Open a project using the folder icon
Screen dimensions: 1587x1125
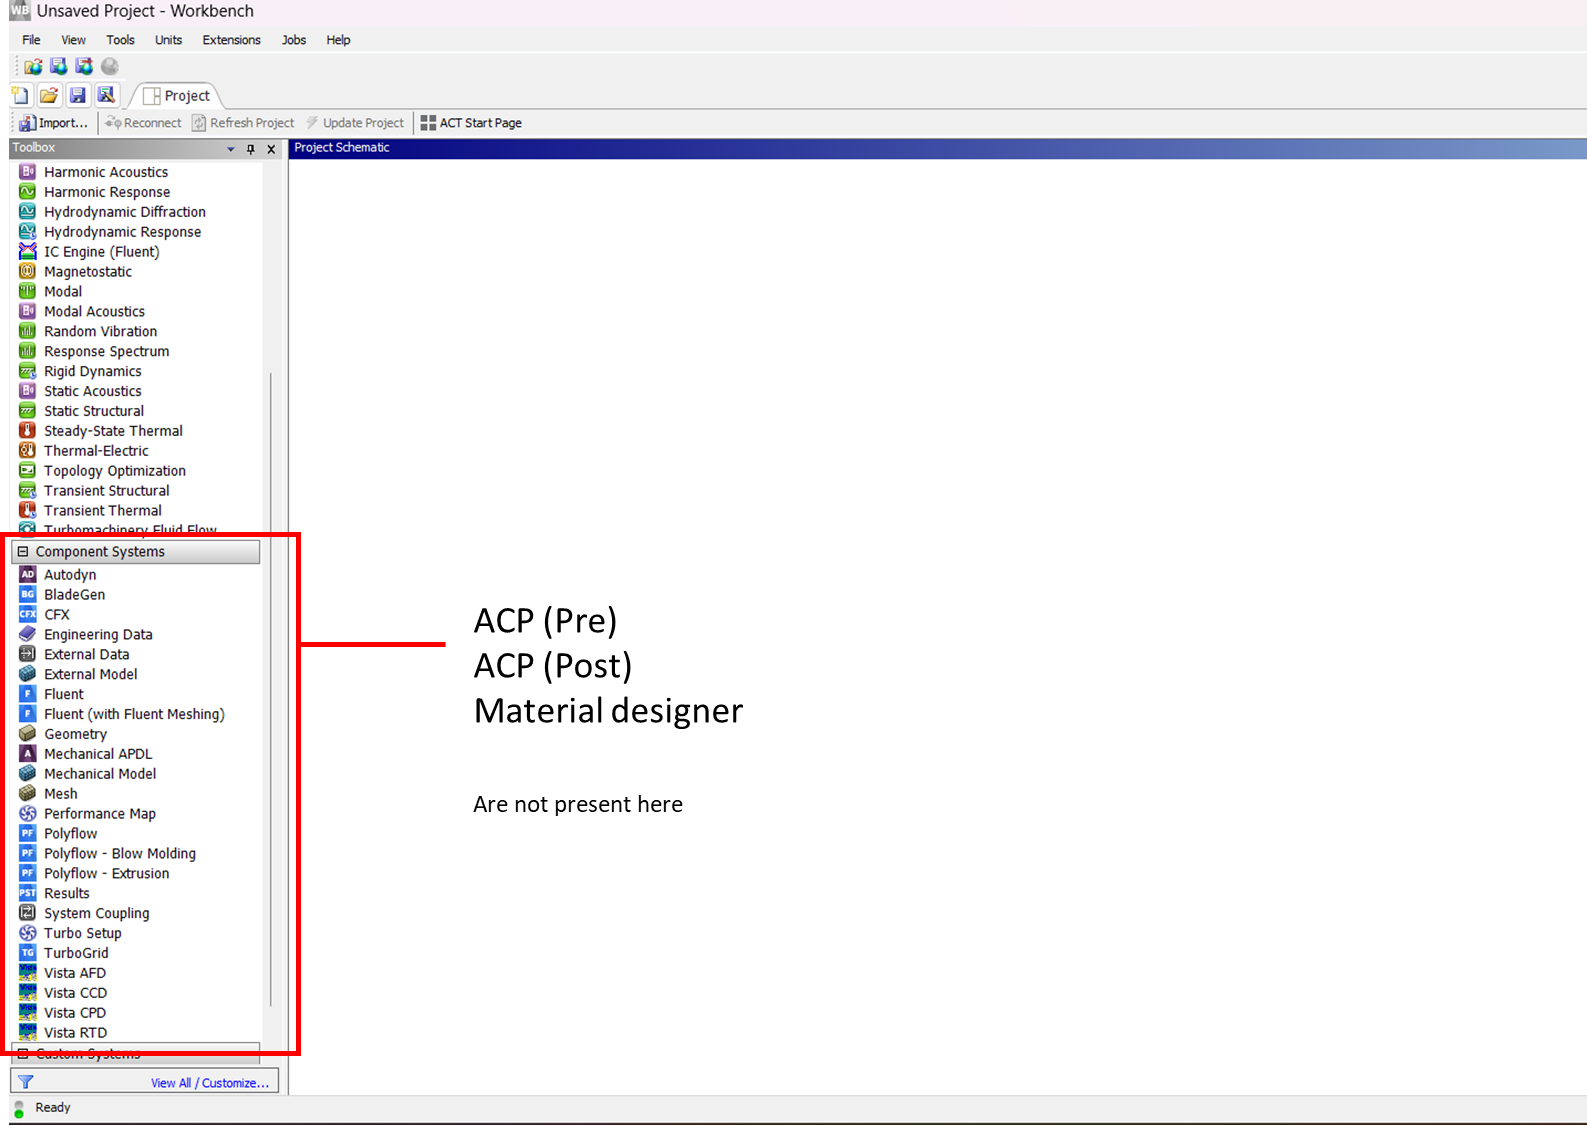(x=48, y=95)
